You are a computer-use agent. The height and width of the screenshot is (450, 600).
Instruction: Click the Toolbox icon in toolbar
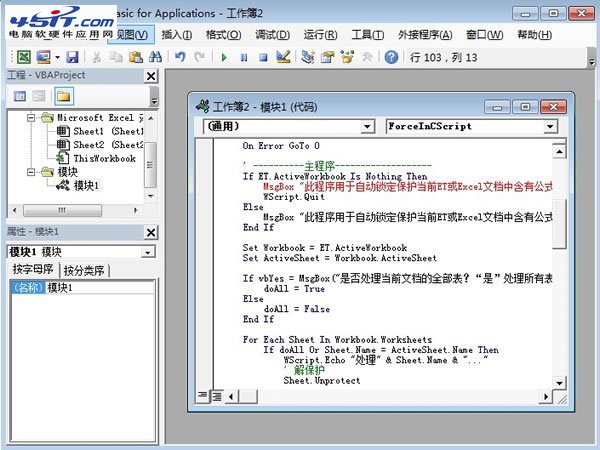367,57
